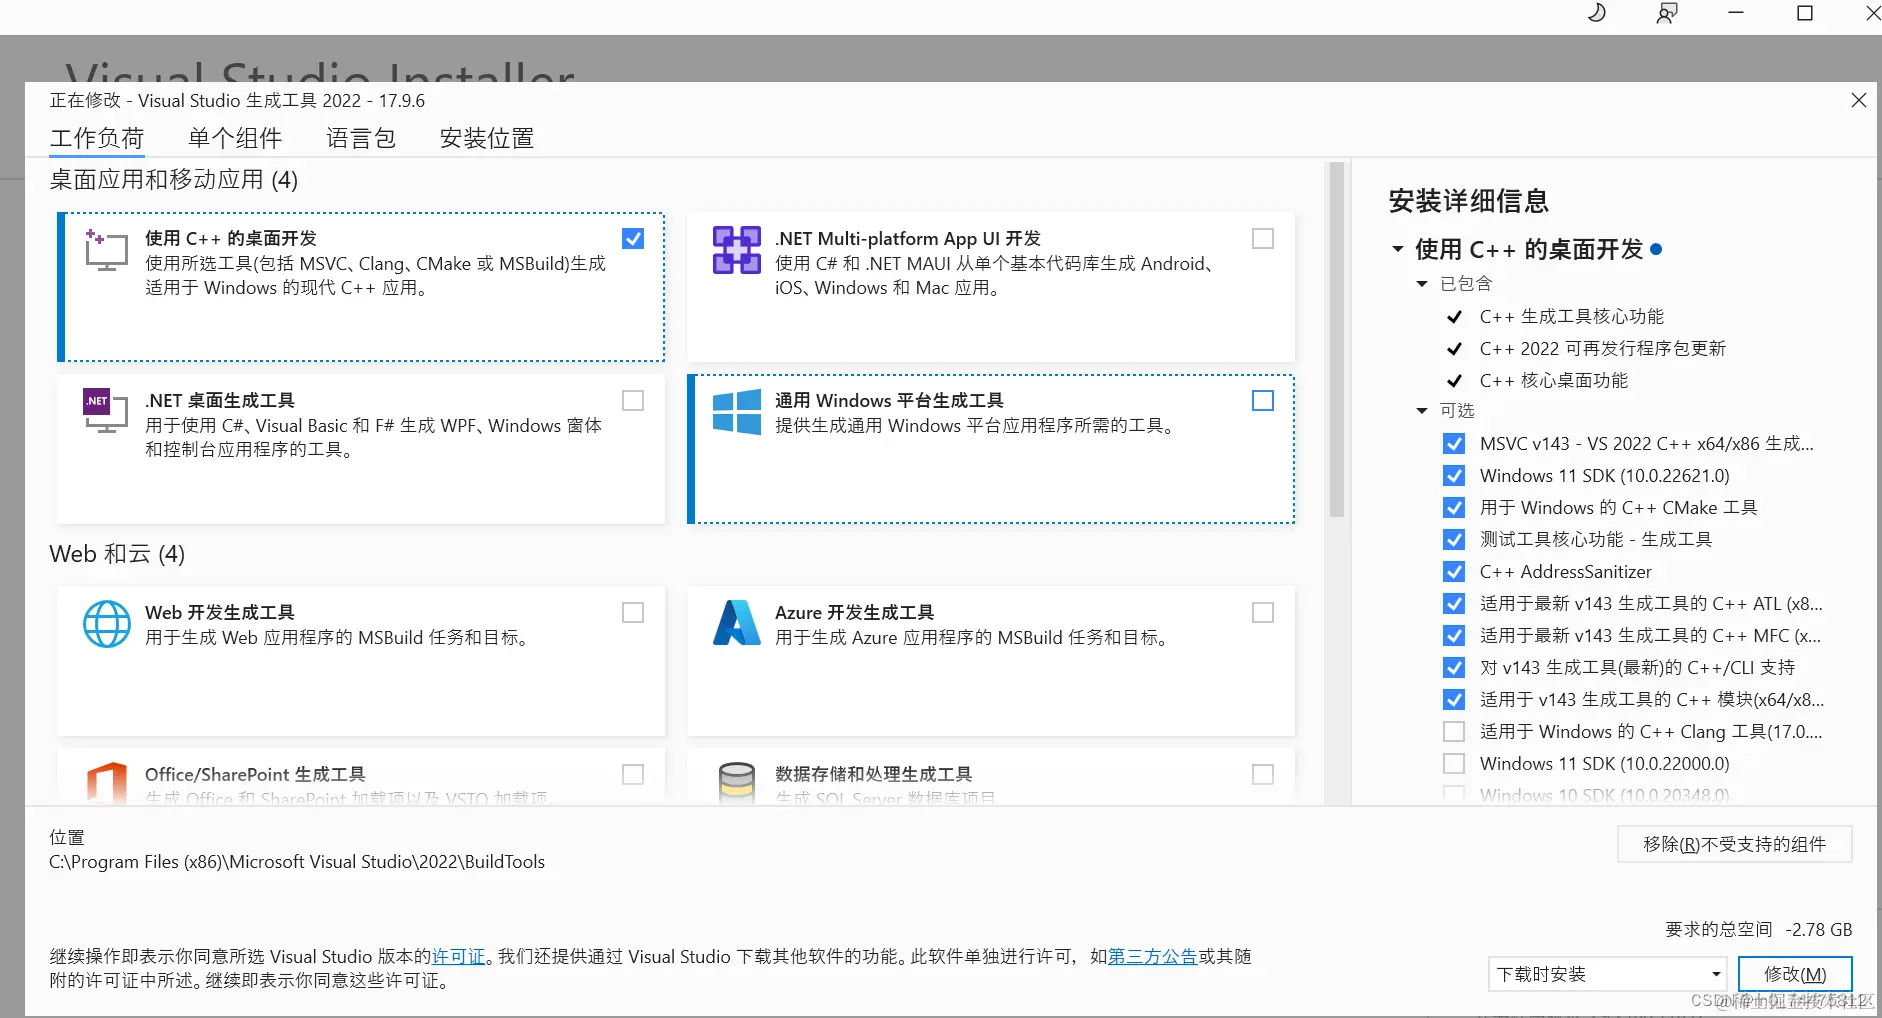Screen dimensions: 1882x1018
Task: Open the 许可证 link
Action: tap(458, 957)
